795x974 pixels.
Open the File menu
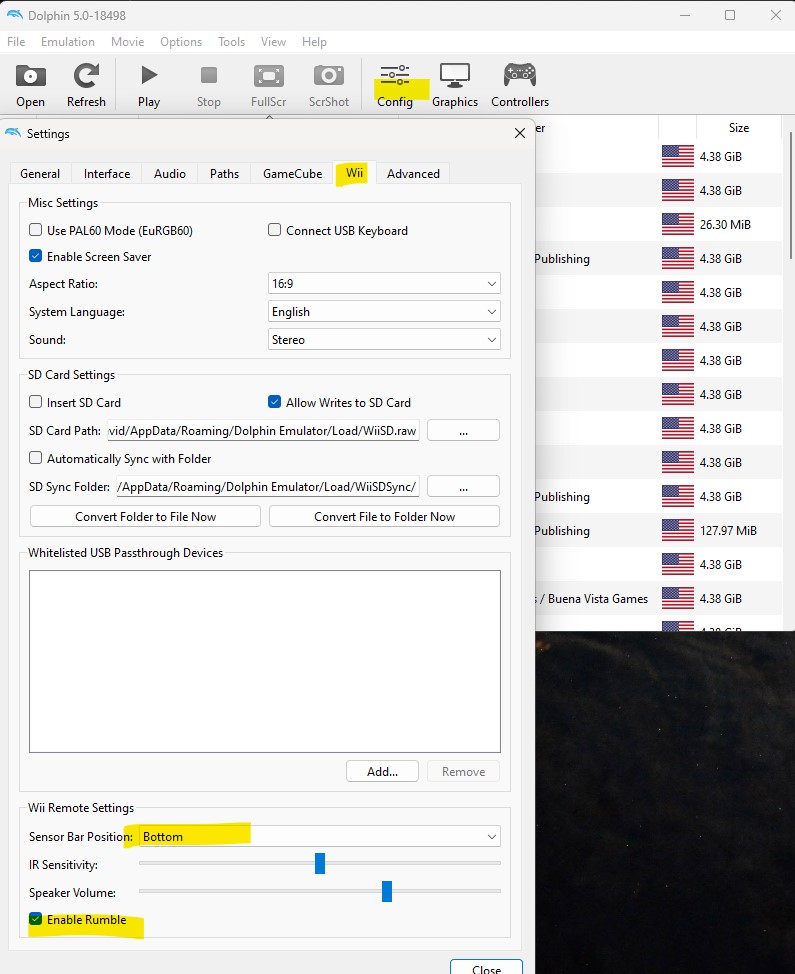pyautogui.click(x=16, y=42)
